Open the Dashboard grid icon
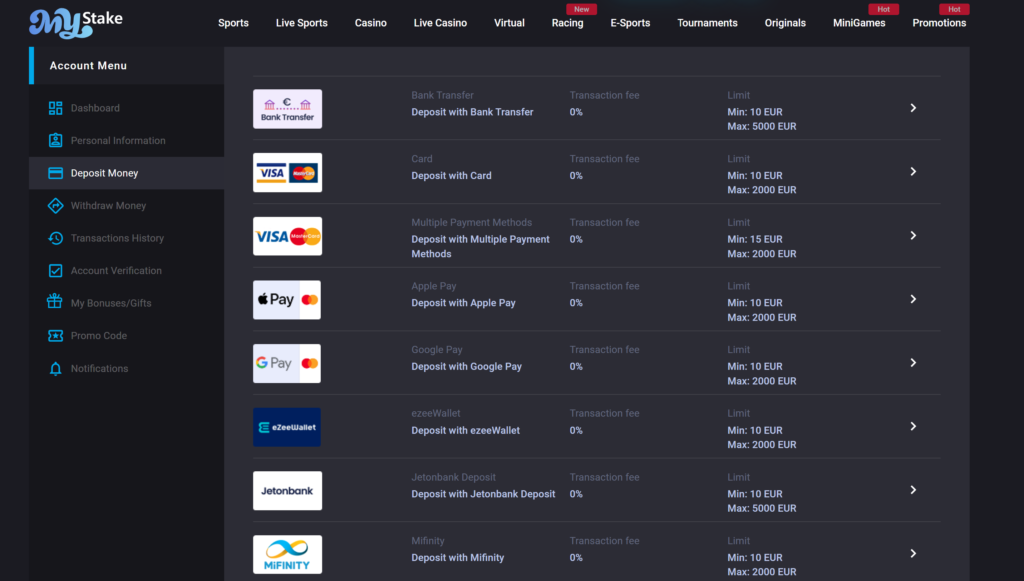1024x581 pixels. [56, 108]
